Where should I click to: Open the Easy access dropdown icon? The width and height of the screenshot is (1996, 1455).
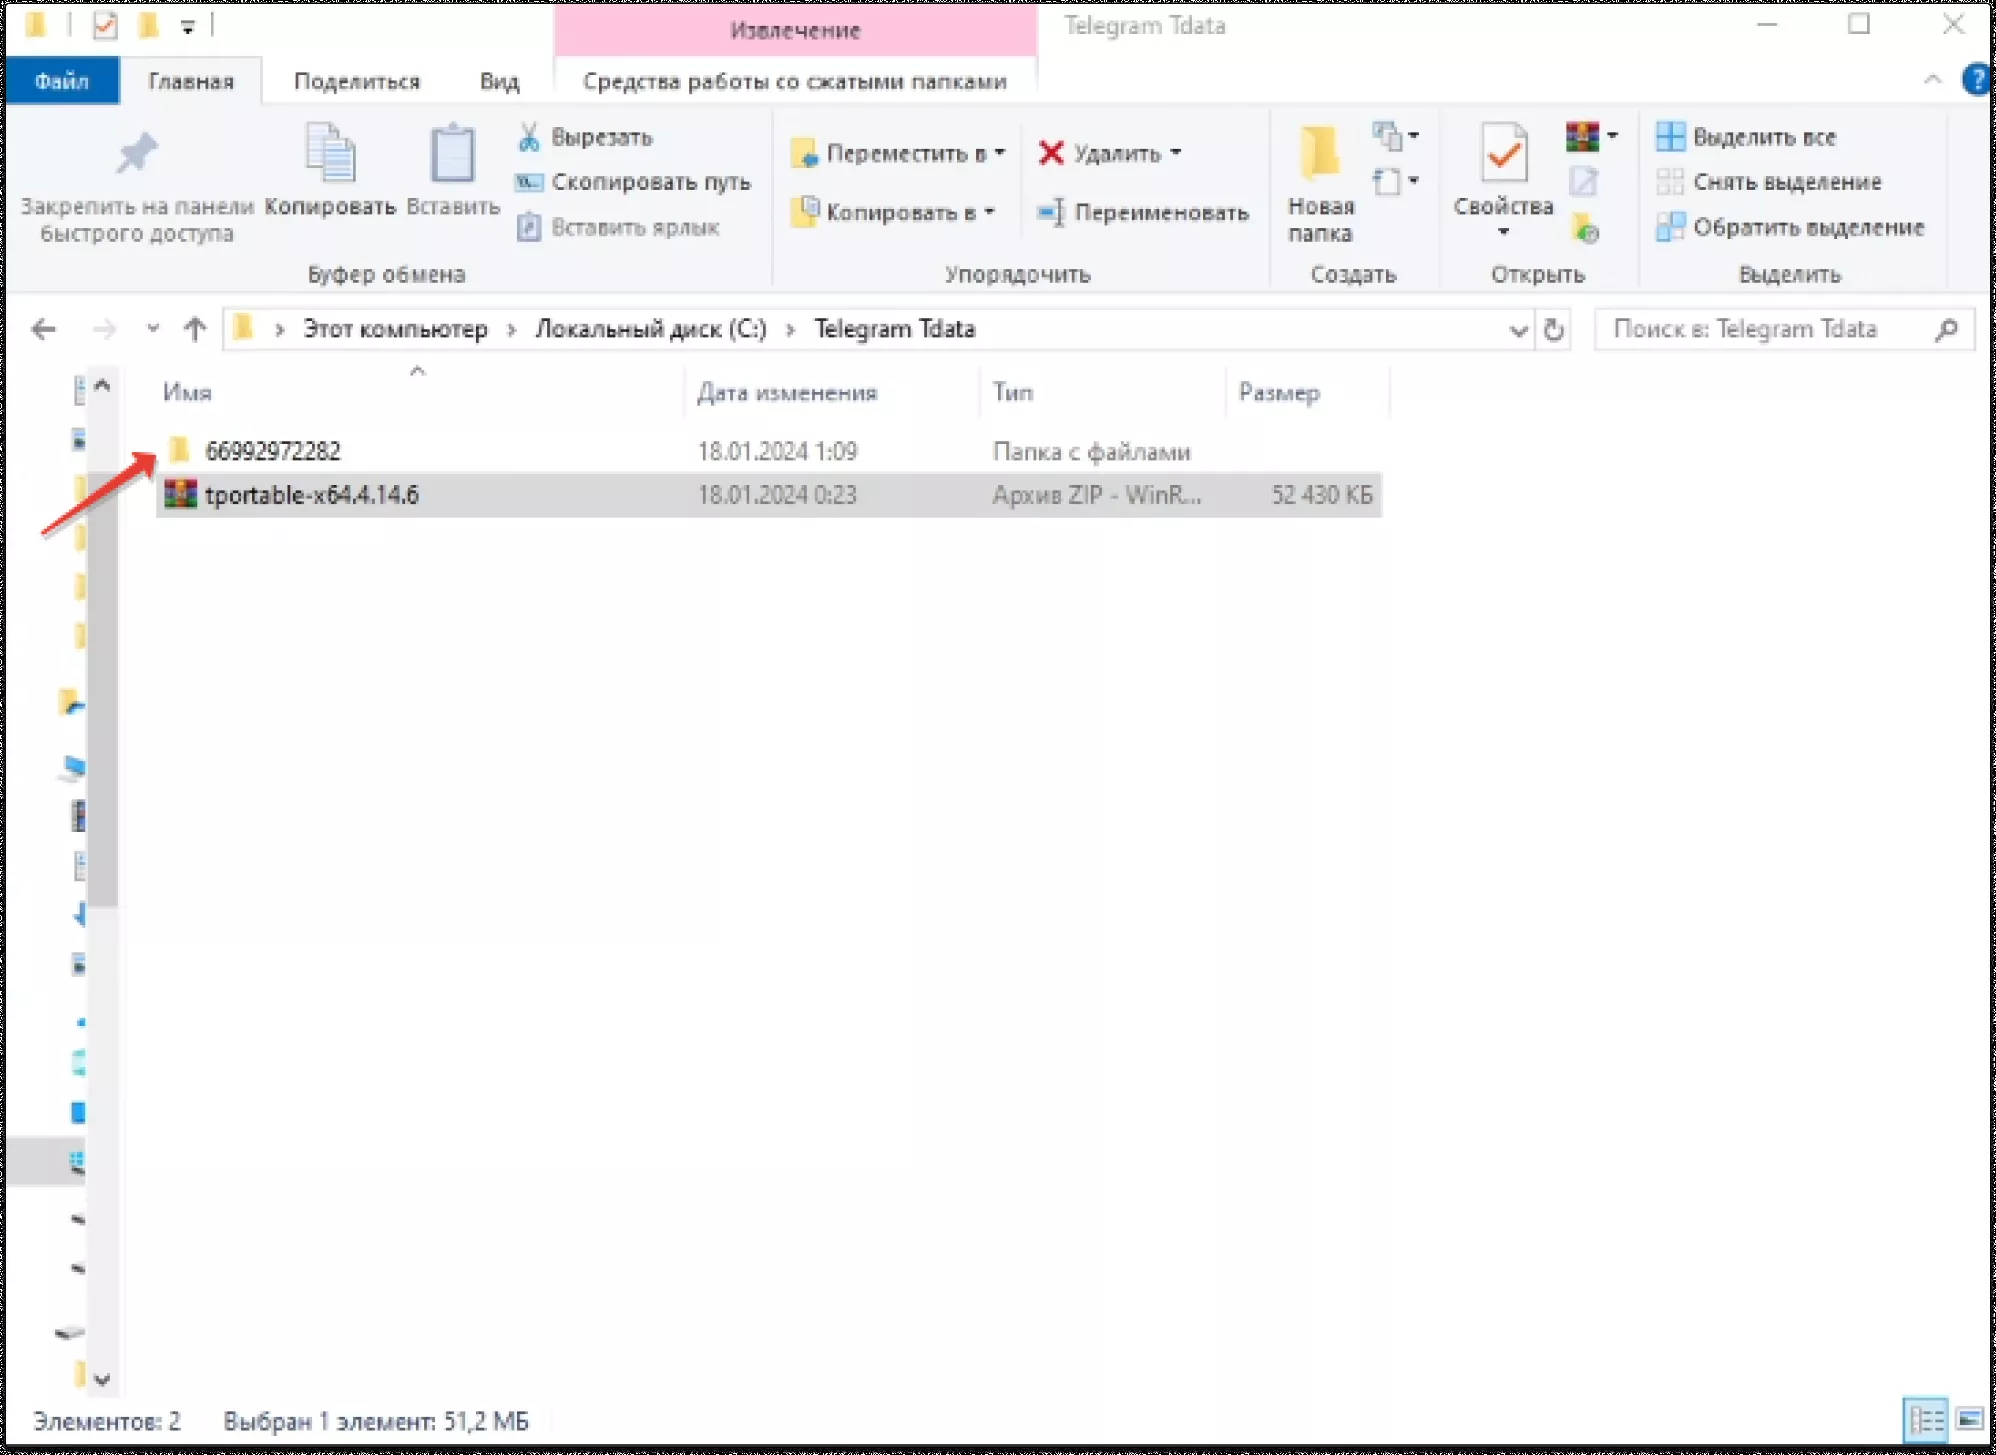pyautogui.click(x=1396, y=181)
